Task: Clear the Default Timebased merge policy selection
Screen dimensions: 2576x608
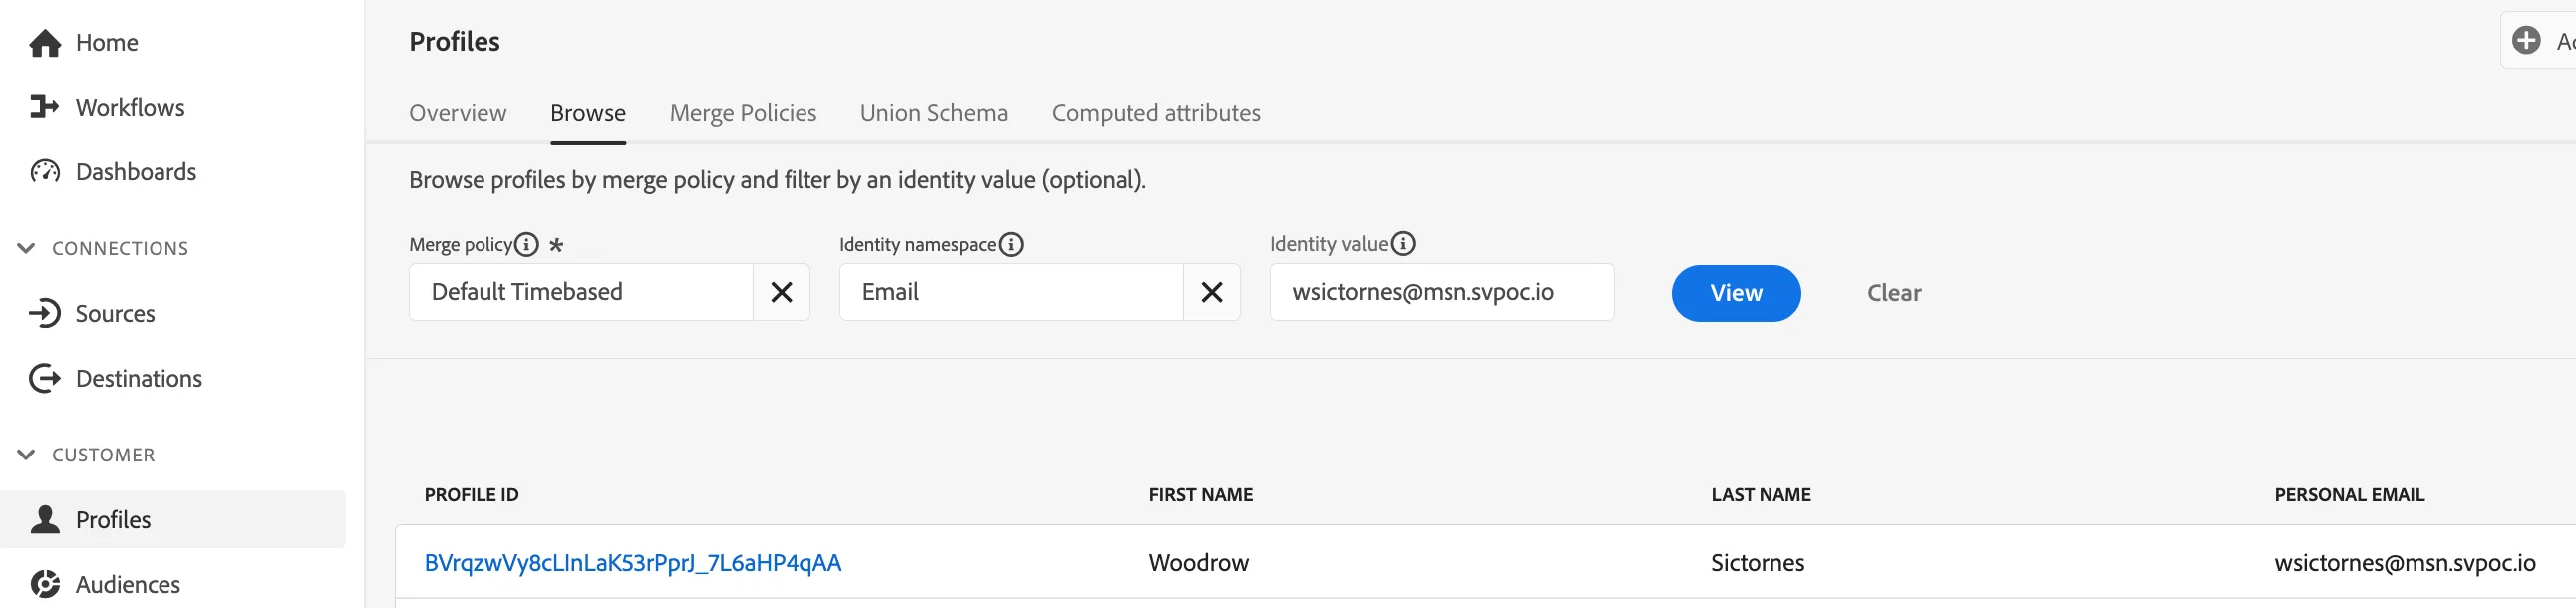Action: 782,292
